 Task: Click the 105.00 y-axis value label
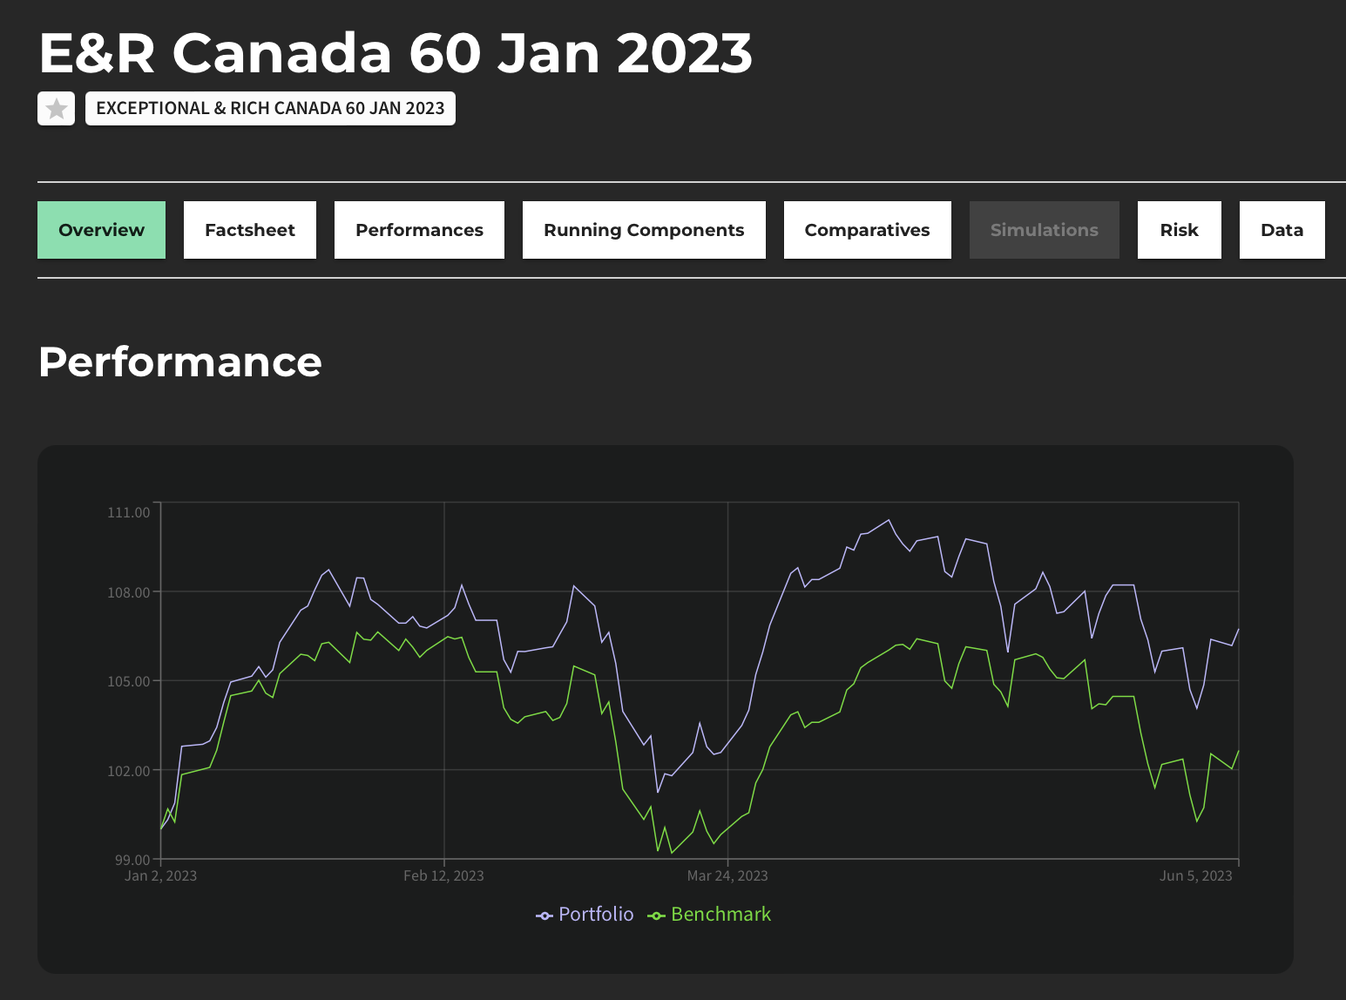pyautogui.click(x=129, y=681)
